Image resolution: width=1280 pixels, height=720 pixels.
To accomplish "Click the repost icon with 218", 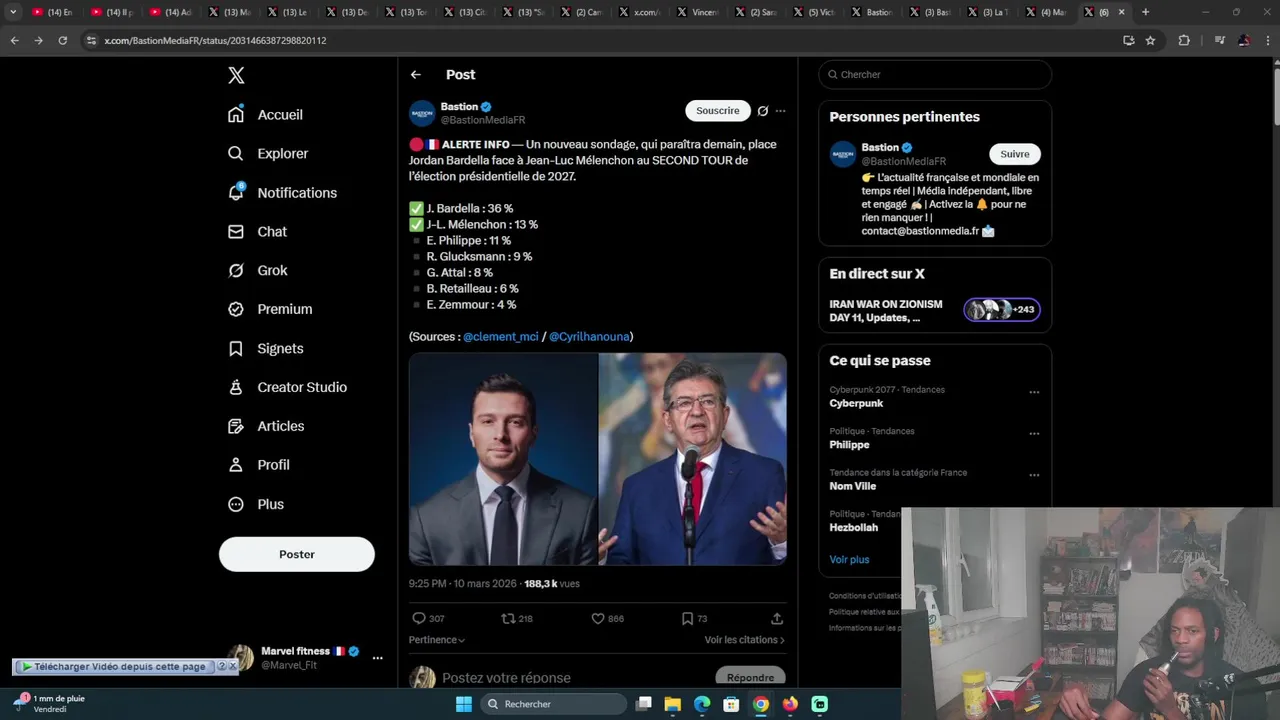I will click(517, 619).
